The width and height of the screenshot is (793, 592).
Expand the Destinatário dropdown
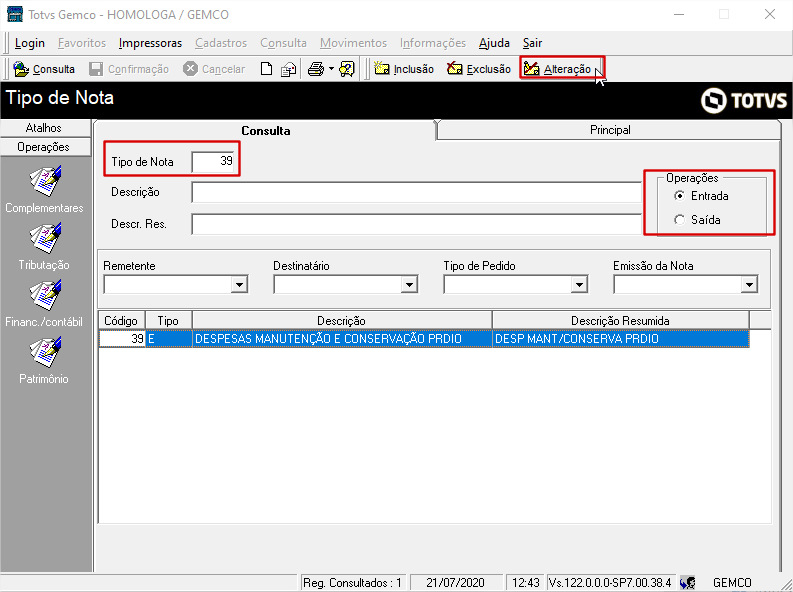[409, 285]
